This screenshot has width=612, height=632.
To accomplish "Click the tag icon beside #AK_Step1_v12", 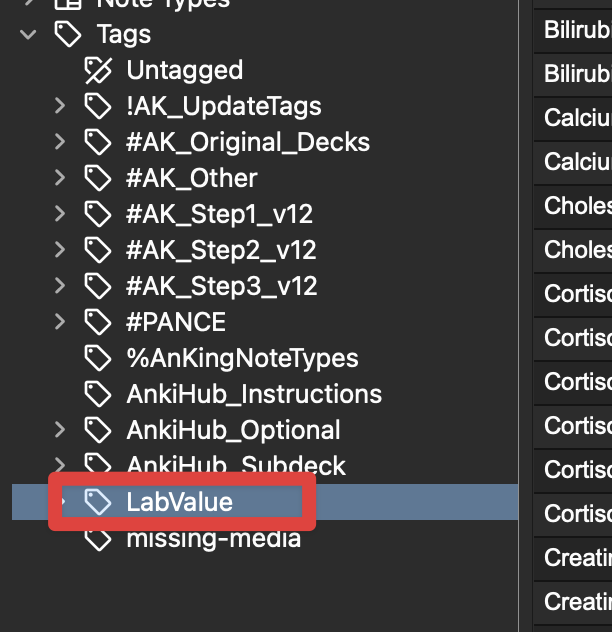I will click(97, 214).
